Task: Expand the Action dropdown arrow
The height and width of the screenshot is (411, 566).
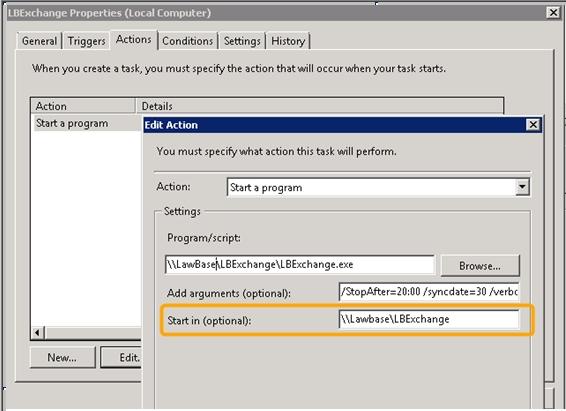Action: point(522,187)
